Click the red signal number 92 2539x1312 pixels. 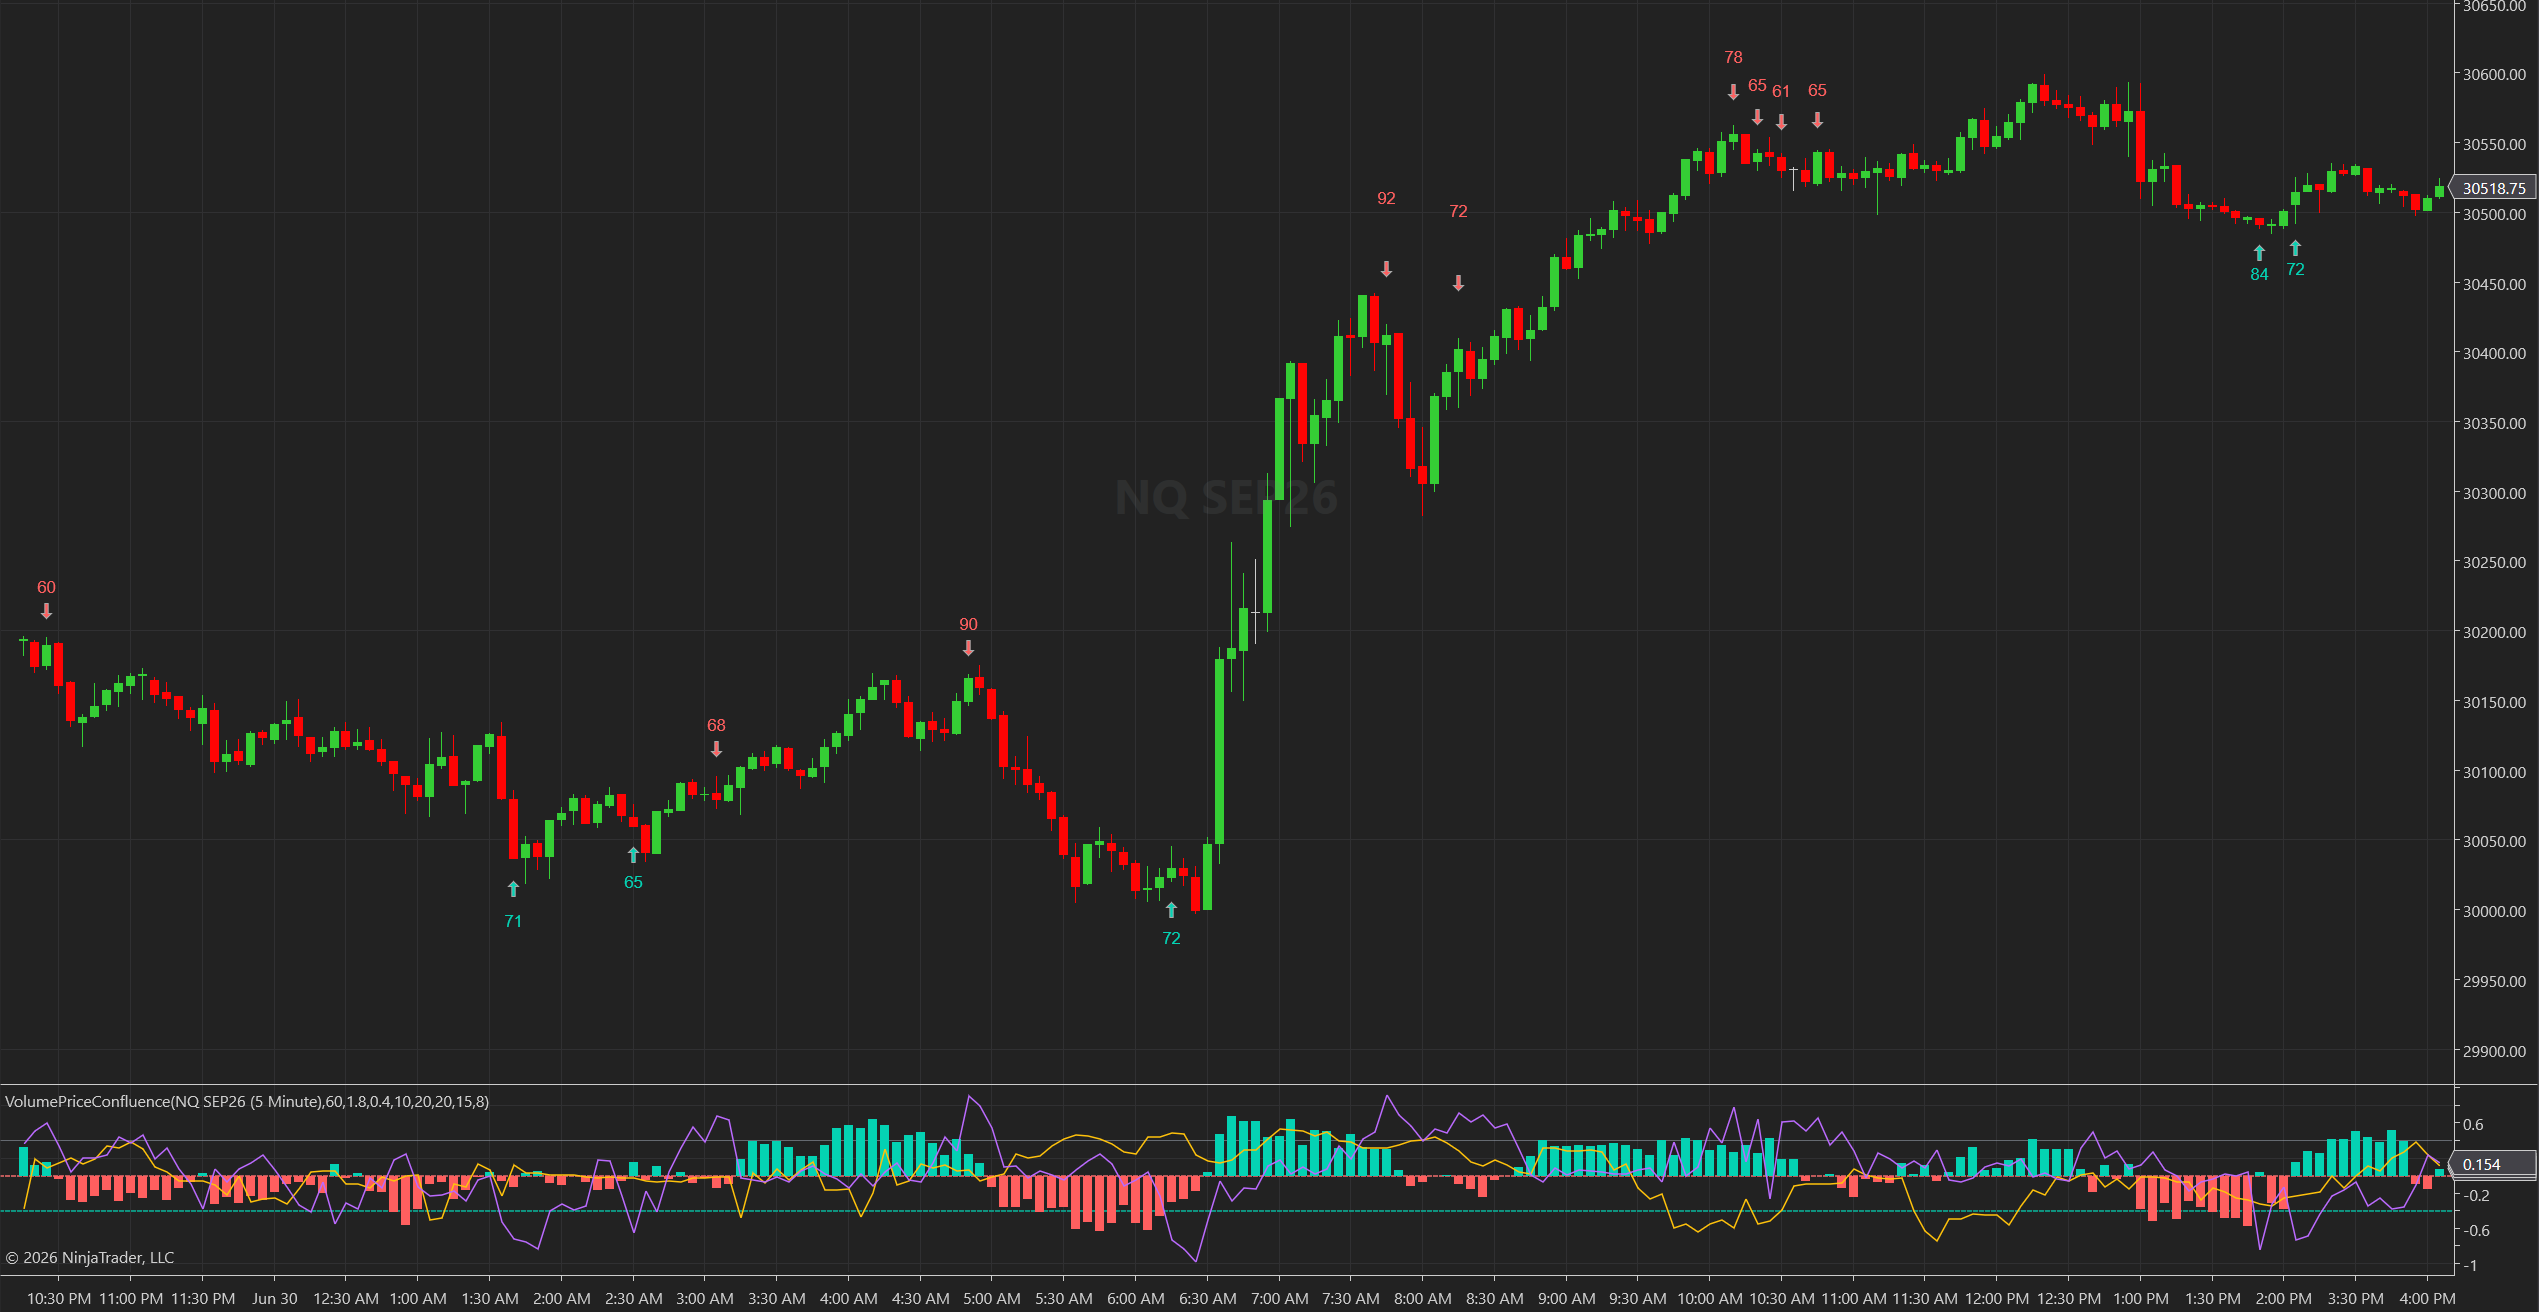(1386, 198)
